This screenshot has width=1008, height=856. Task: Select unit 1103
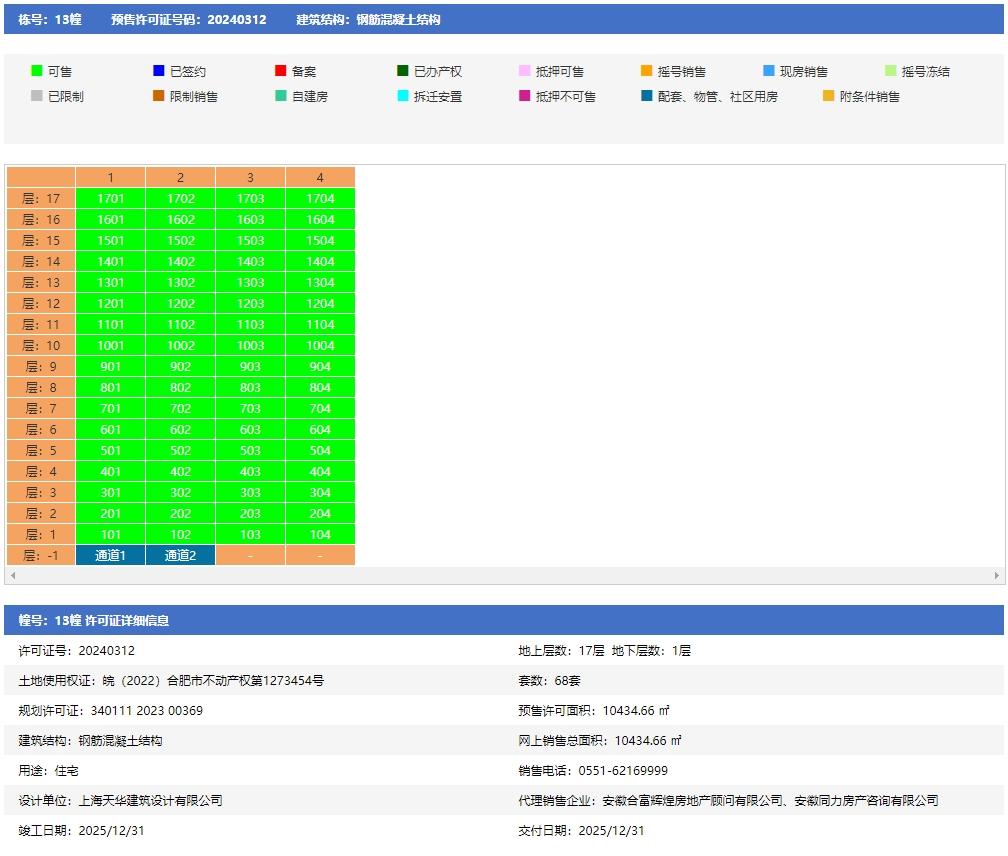click(x=250, y=325)
